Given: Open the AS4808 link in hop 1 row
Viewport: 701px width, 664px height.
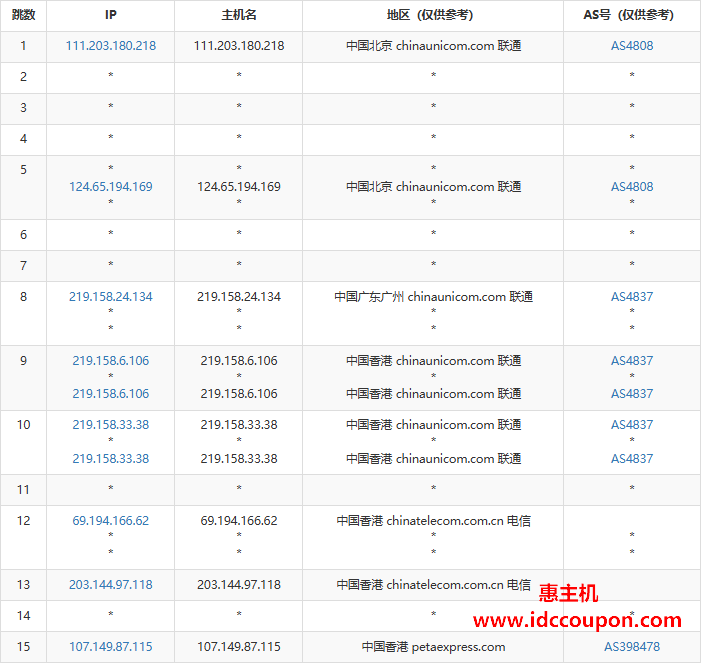Looking at the screenshot, I should point(632,46).
